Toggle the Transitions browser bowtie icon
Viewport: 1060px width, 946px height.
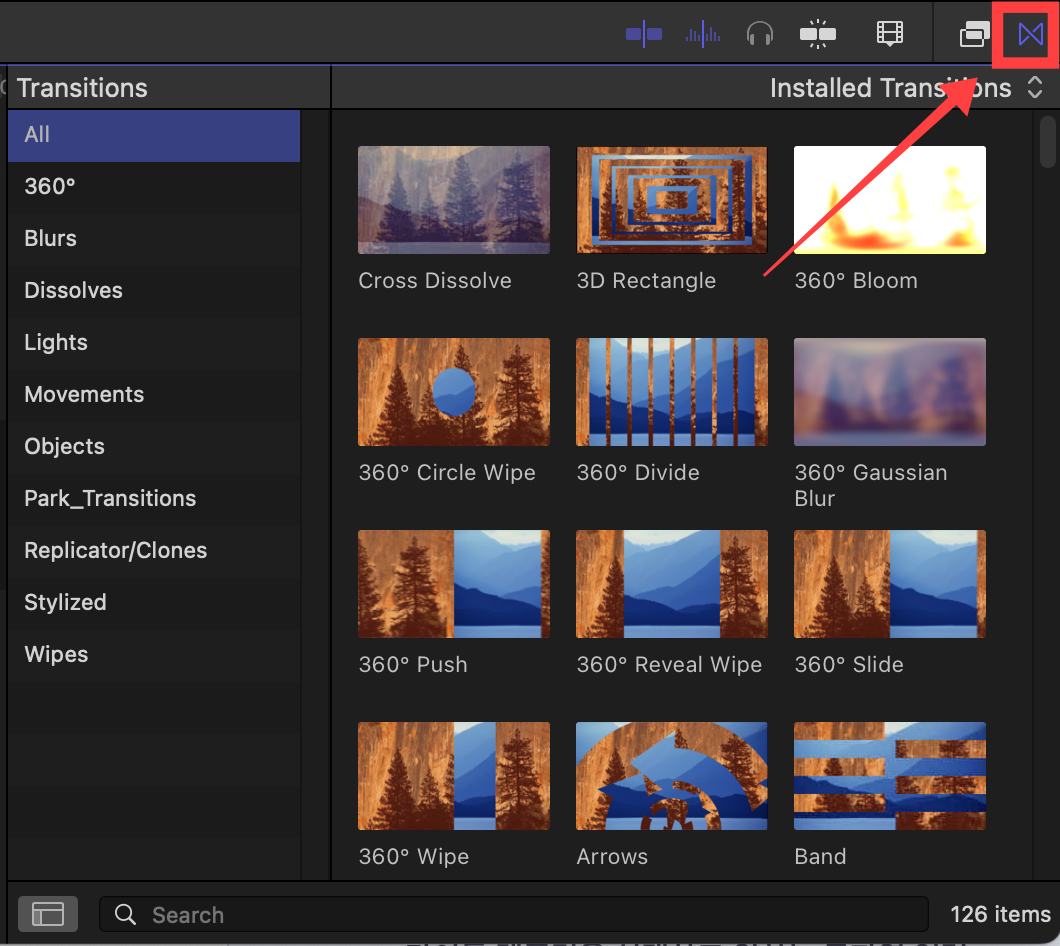tap(1030, 34)
